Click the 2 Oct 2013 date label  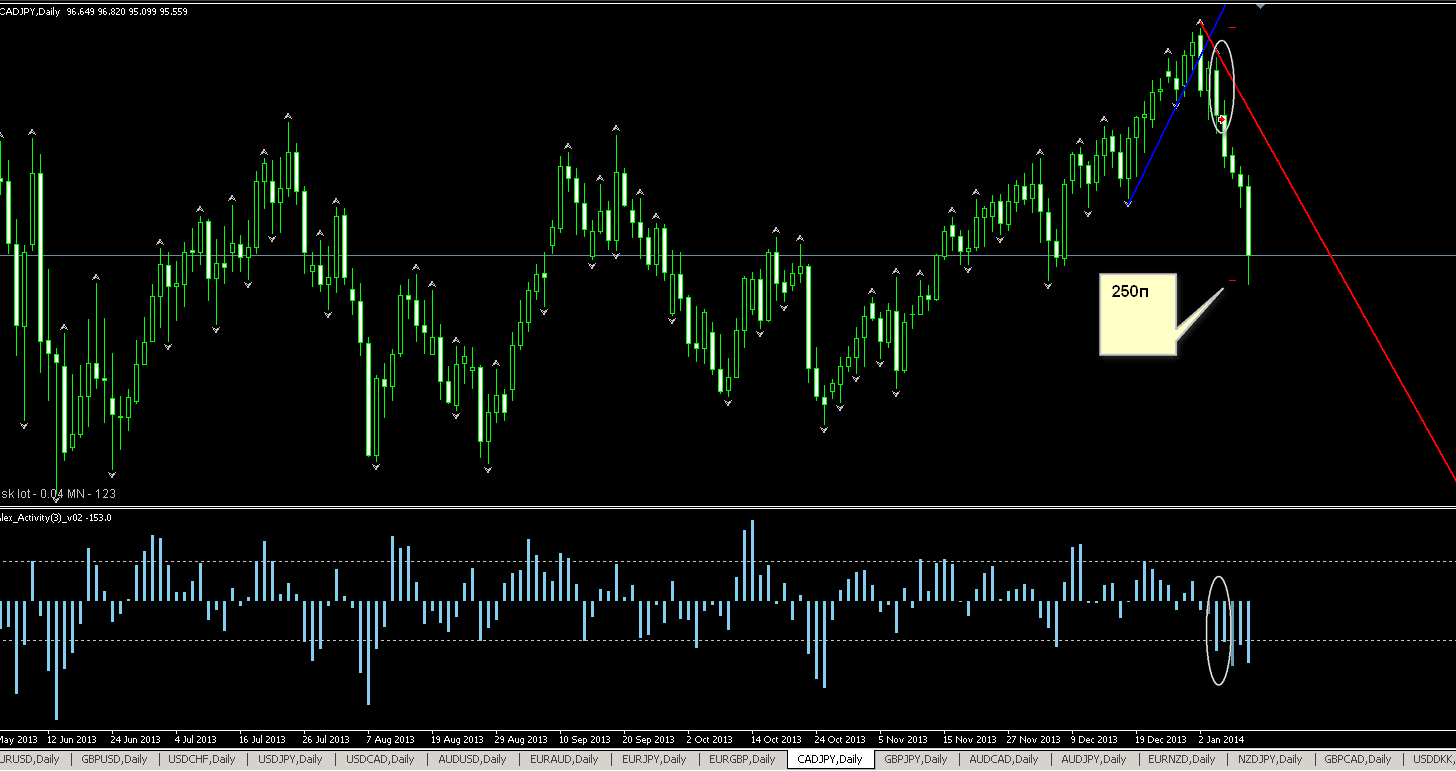pyautogui.click(x=709, y=740)
